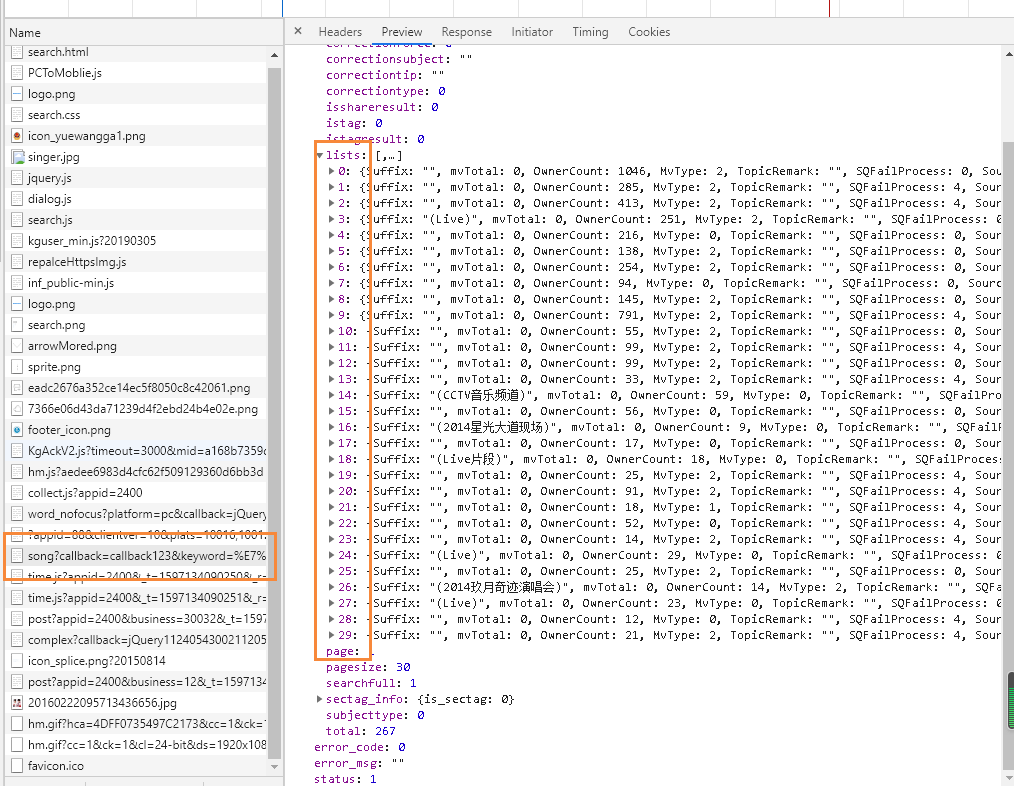Select 7366e06d43da71239d4f2ebd24b4e02e.png request
This screenshot has height=786, width=1014.
[136, 409]
